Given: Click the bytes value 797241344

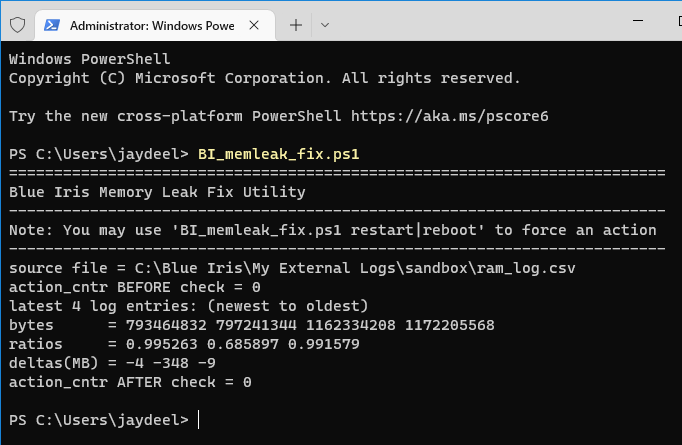Looking at the screenshot, I should tap(256, 325).
